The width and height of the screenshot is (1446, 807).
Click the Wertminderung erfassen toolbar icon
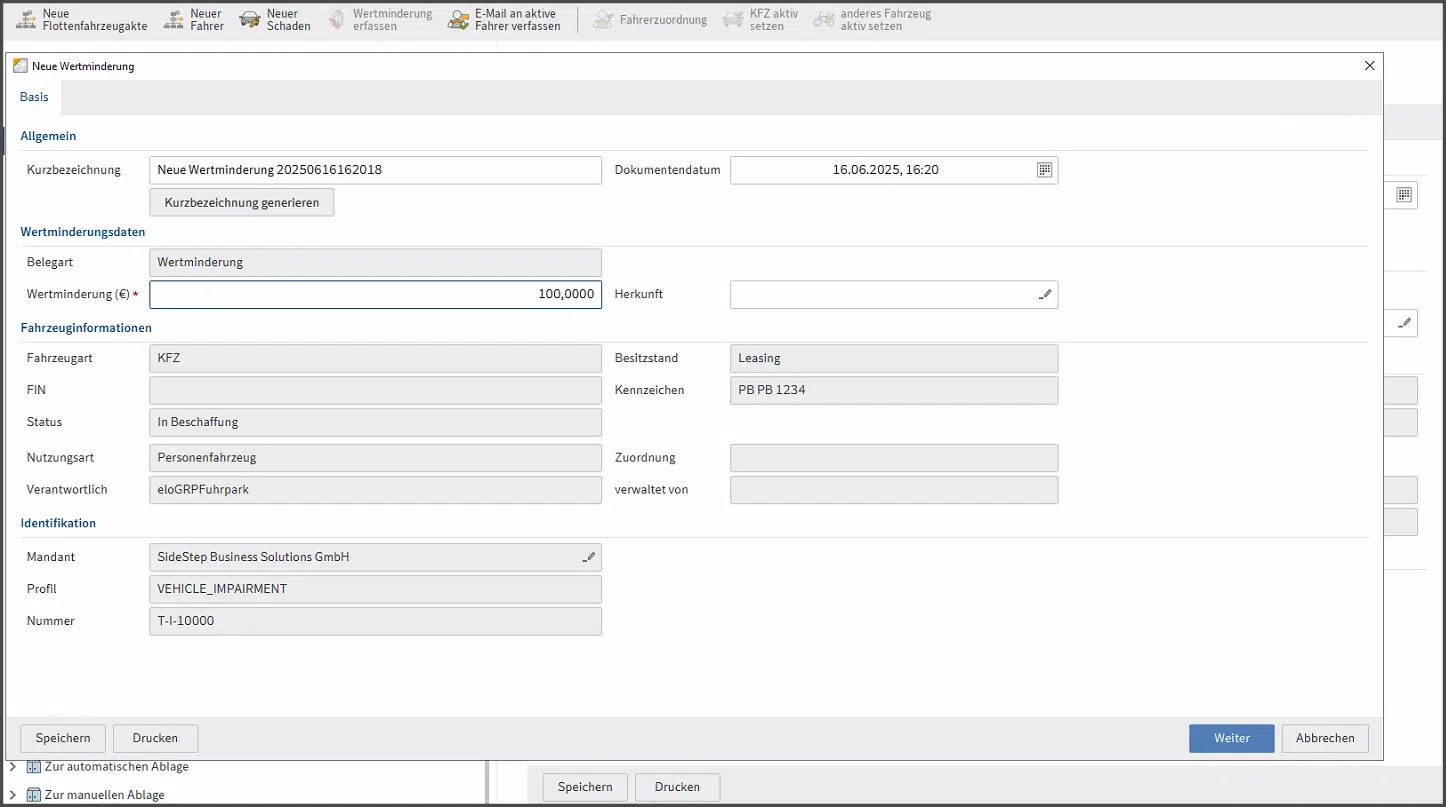[x=337, y=19]
